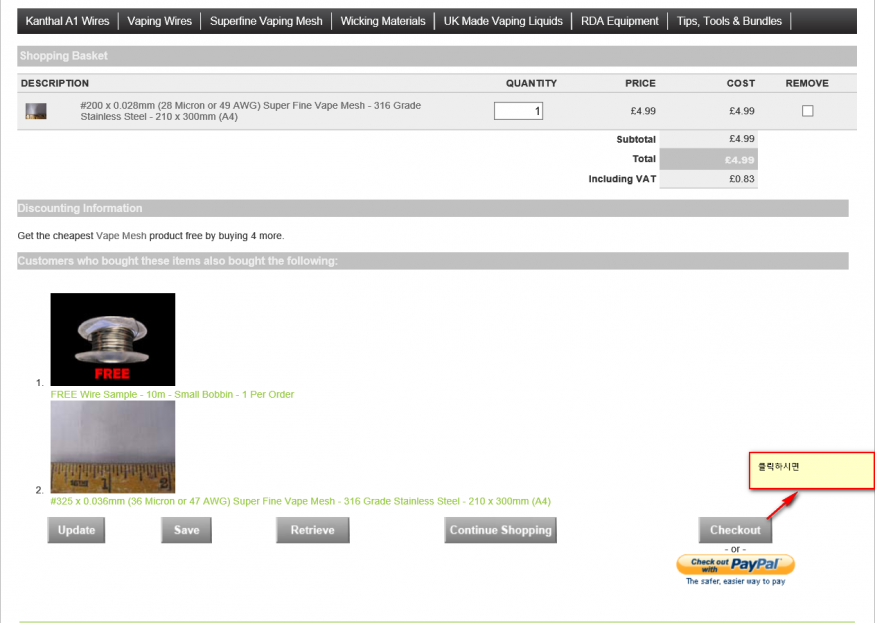
Task: Click the PayPal checkout logo button
Action: 735,565
